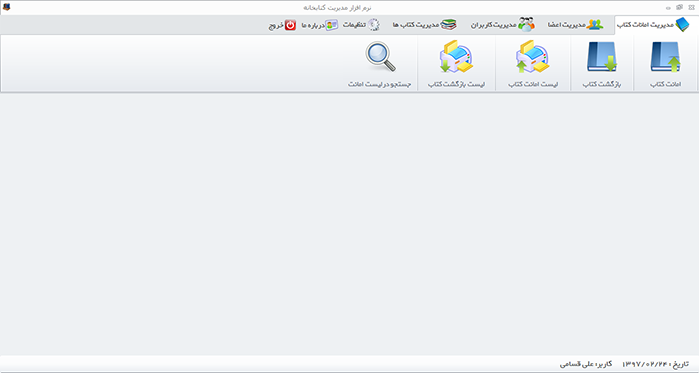This screenshot has width=699, height=373.
Task: Select the بازگشت کتاب book-return icon
Action: click(601, 57)
